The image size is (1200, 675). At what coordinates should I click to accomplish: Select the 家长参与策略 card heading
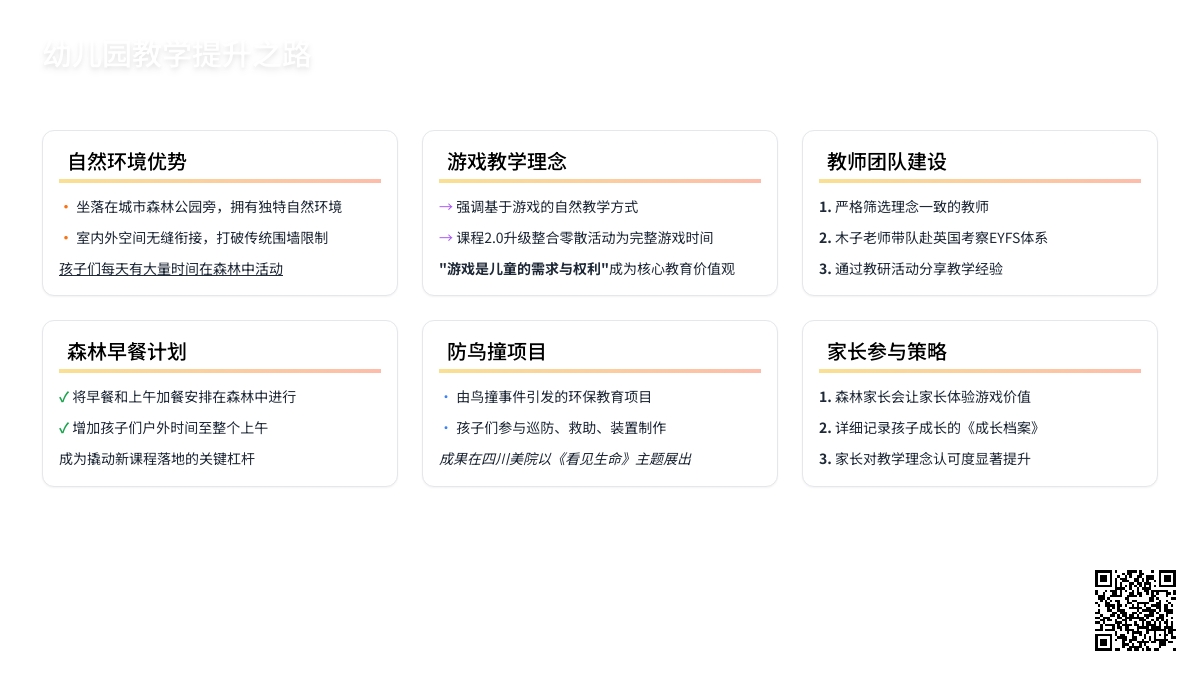pos(887,351)
